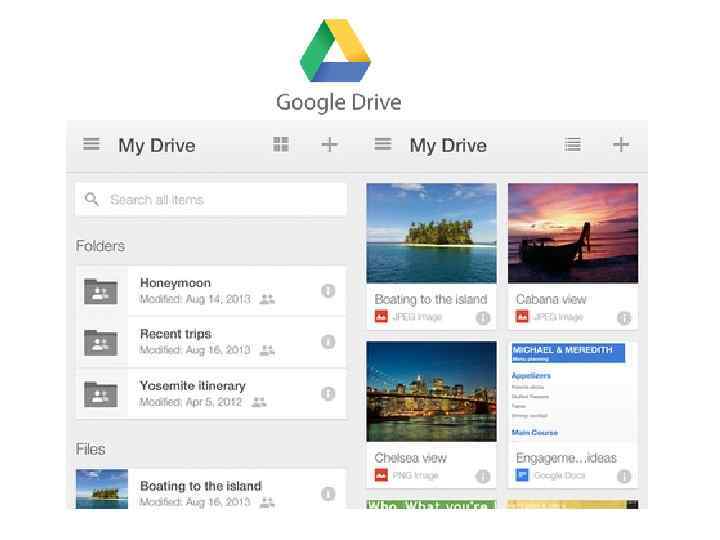Image resolution: width=720 pixels, height=540 pixels.
Task: Click shared people icon on Honeymoon row
Action: (267, 299)
